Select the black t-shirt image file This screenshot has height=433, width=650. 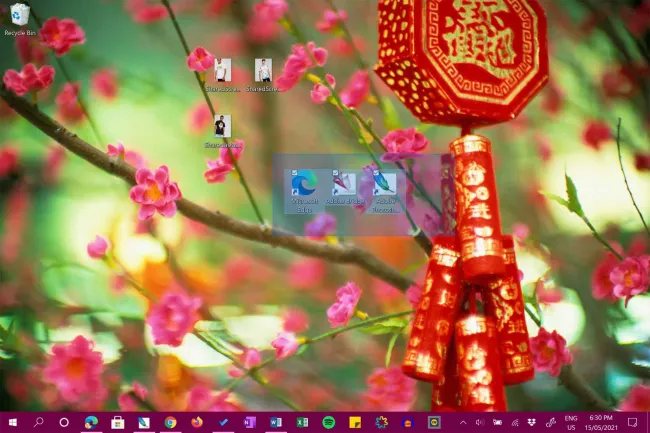pyautogui.click(x=222, y=126)
